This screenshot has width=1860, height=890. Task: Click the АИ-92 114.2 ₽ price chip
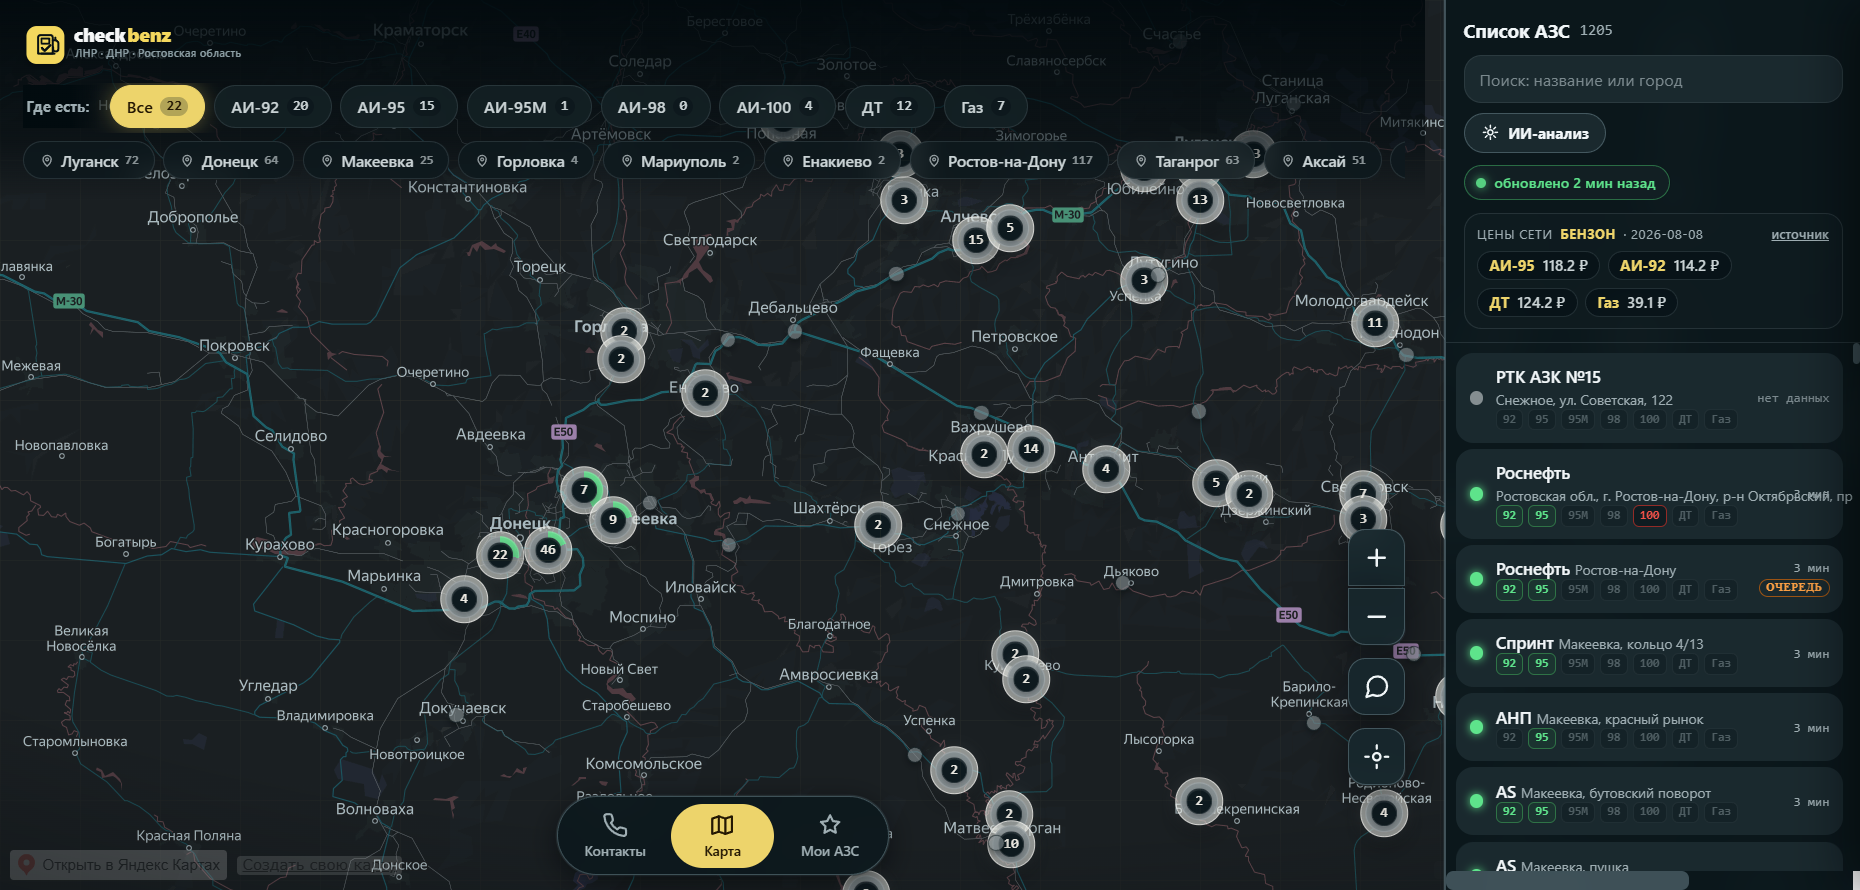click(1669, 266)
